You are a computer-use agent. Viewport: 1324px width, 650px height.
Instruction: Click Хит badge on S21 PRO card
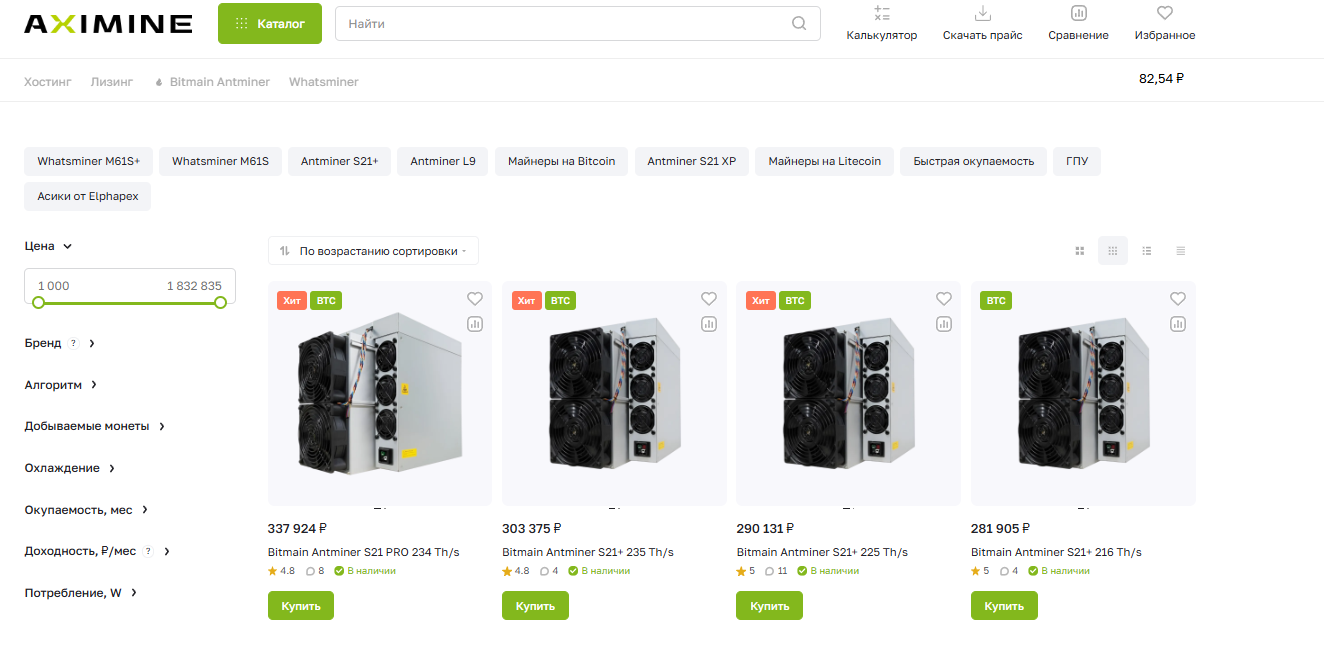tap(292, 300)
